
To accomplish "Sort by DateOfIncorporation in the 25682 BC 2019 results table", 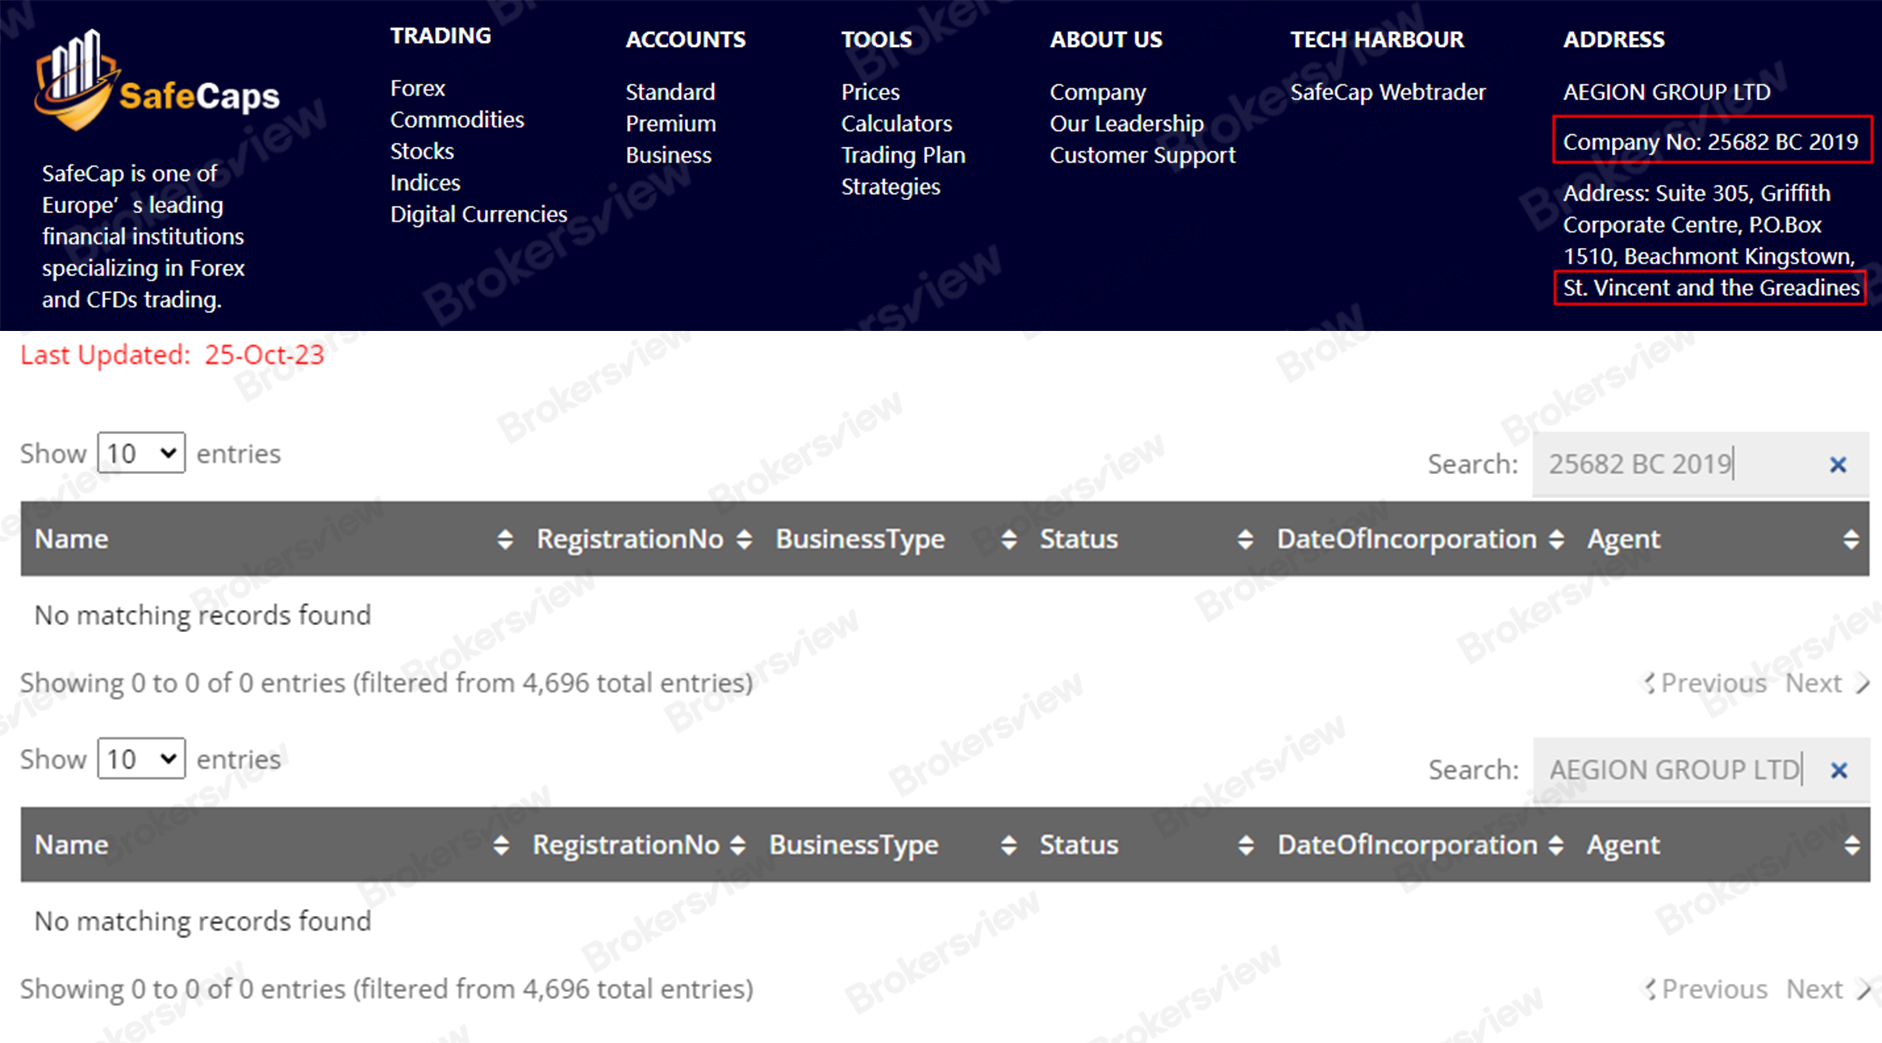I will pos(1556,540).
